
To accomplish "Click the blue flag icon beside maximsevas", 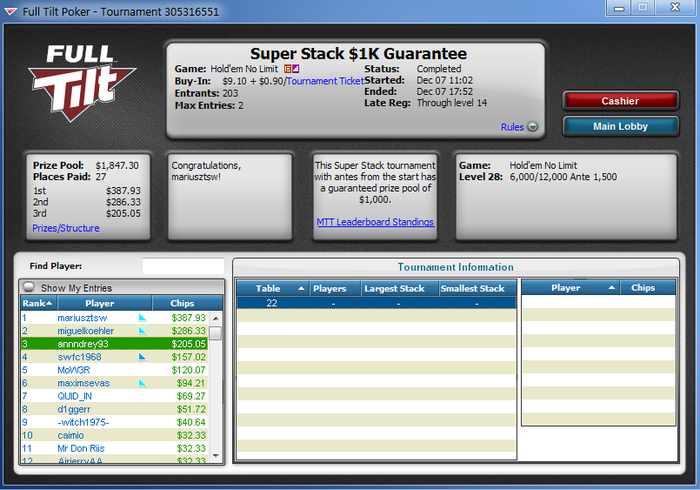I will click(142, 383).
